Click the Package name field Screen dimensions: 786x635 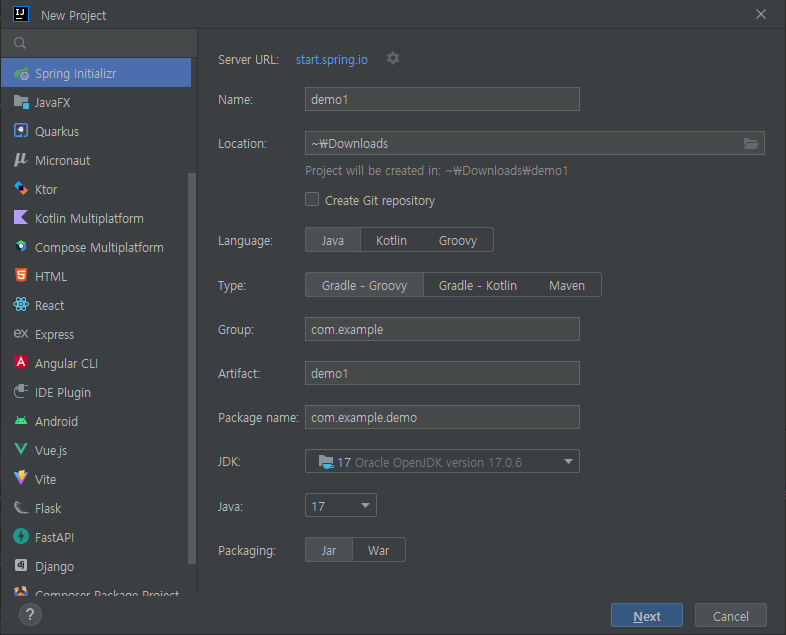coord(442,417)
